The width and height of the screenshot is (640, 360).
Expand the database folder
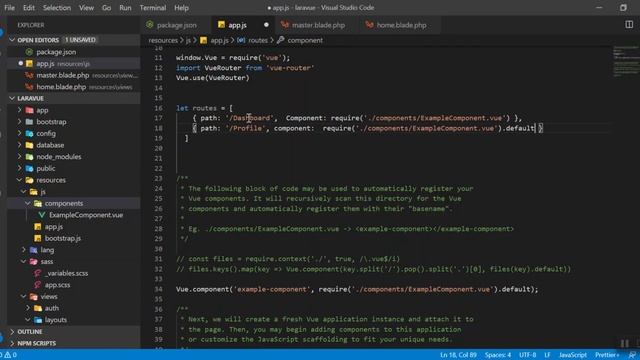(x=19, y=145)
